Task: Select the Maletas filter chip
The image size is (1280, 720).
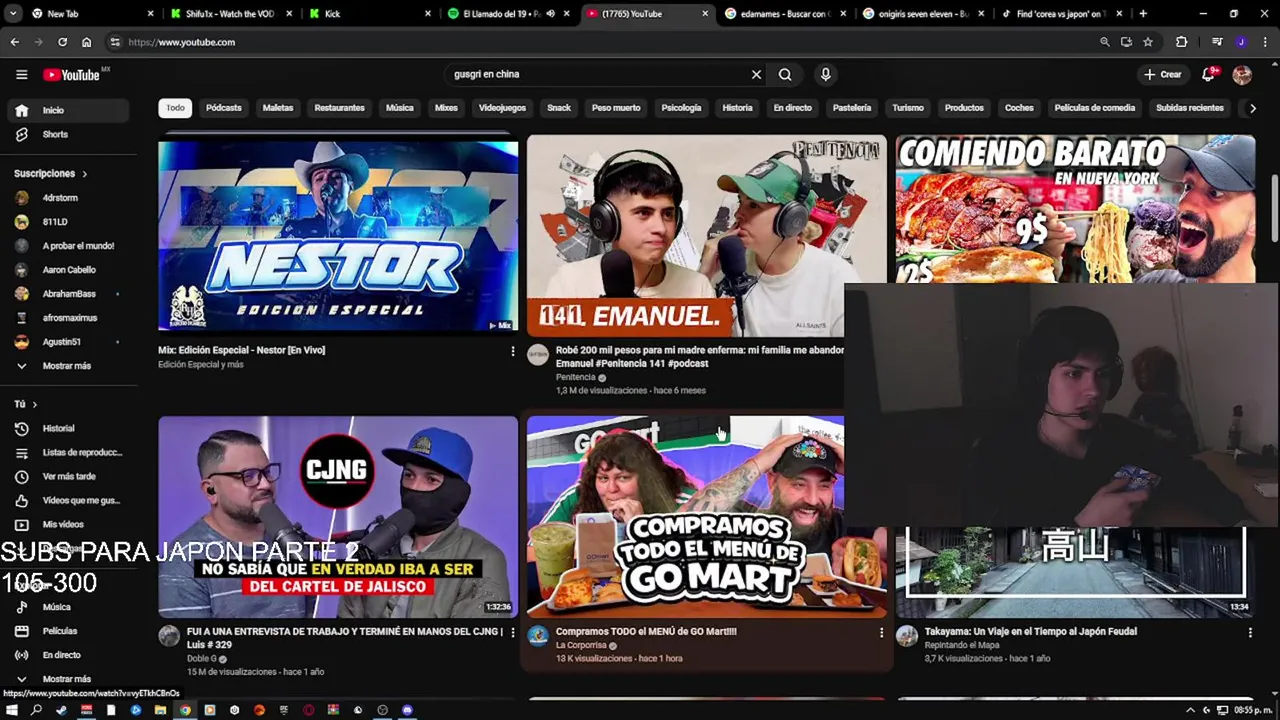Action: click(278, 108)
